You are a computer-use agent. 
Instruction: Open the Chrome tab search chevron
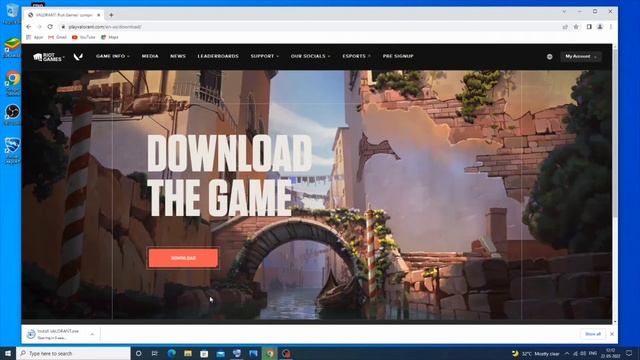(x=564, y=11)
